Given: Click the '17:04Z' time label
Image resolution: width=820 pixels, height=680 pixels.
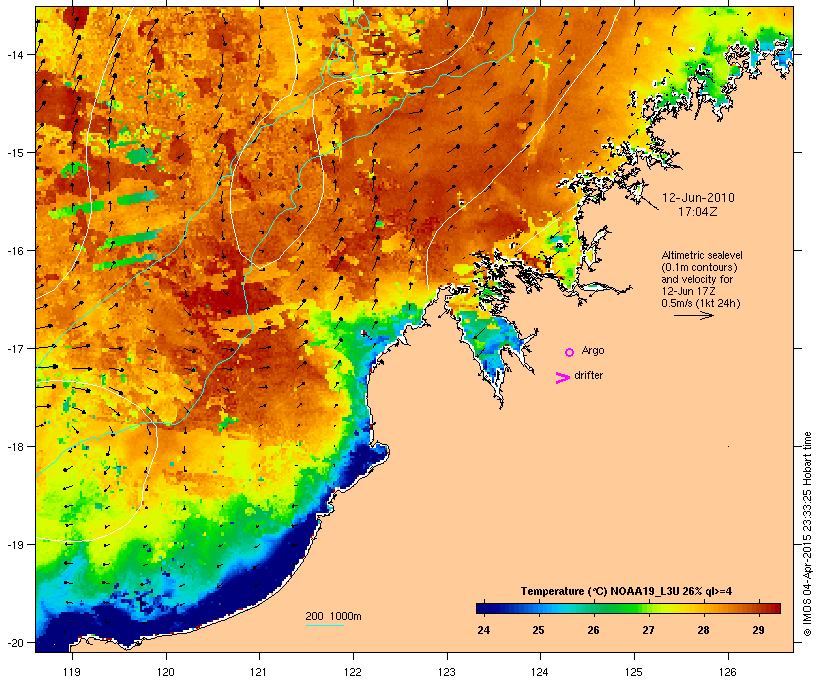Looking at the screenshot, I should tap(698, 212).
